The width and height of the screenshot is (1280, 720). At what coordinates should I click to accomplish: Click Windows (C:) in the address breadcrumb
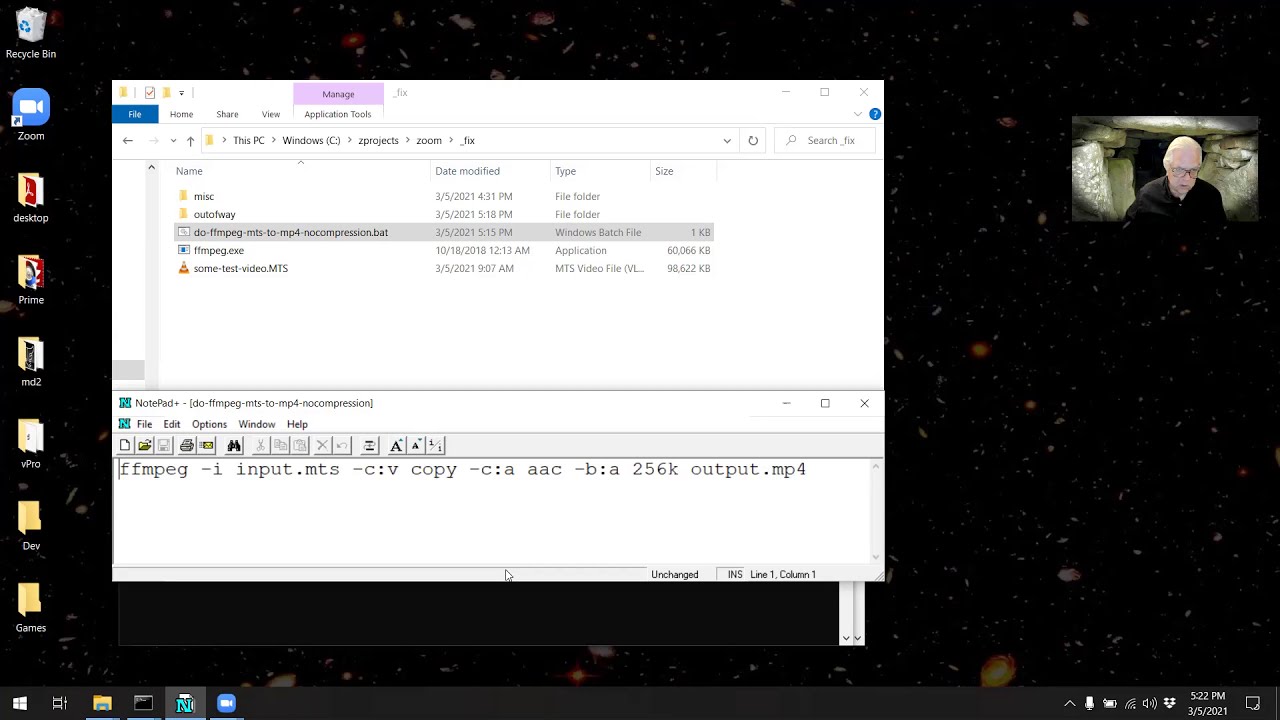(311, 140)
